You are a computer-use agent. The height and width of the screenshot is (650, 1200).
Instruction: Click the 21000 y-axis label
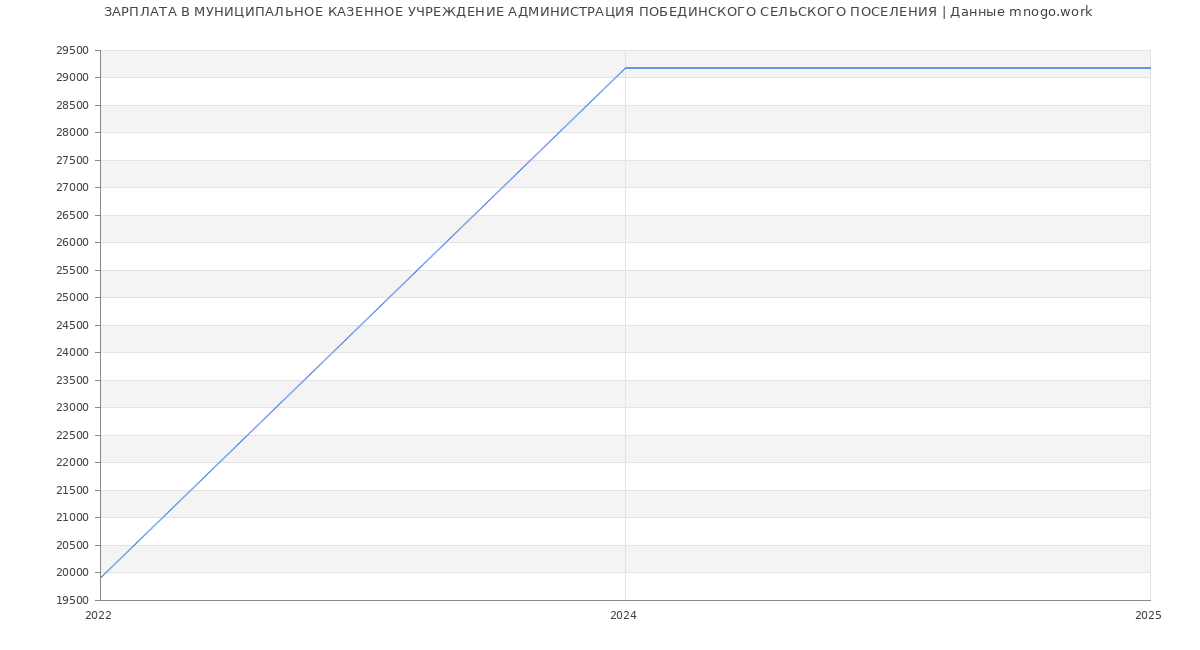coord(72,518)
